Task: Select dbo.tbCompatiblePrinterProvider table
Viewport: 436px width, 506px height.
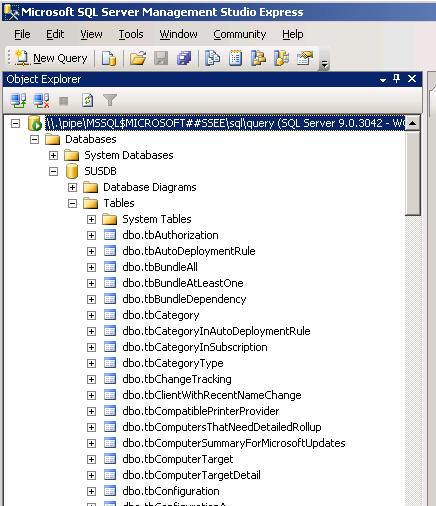Action: point(201,411)
